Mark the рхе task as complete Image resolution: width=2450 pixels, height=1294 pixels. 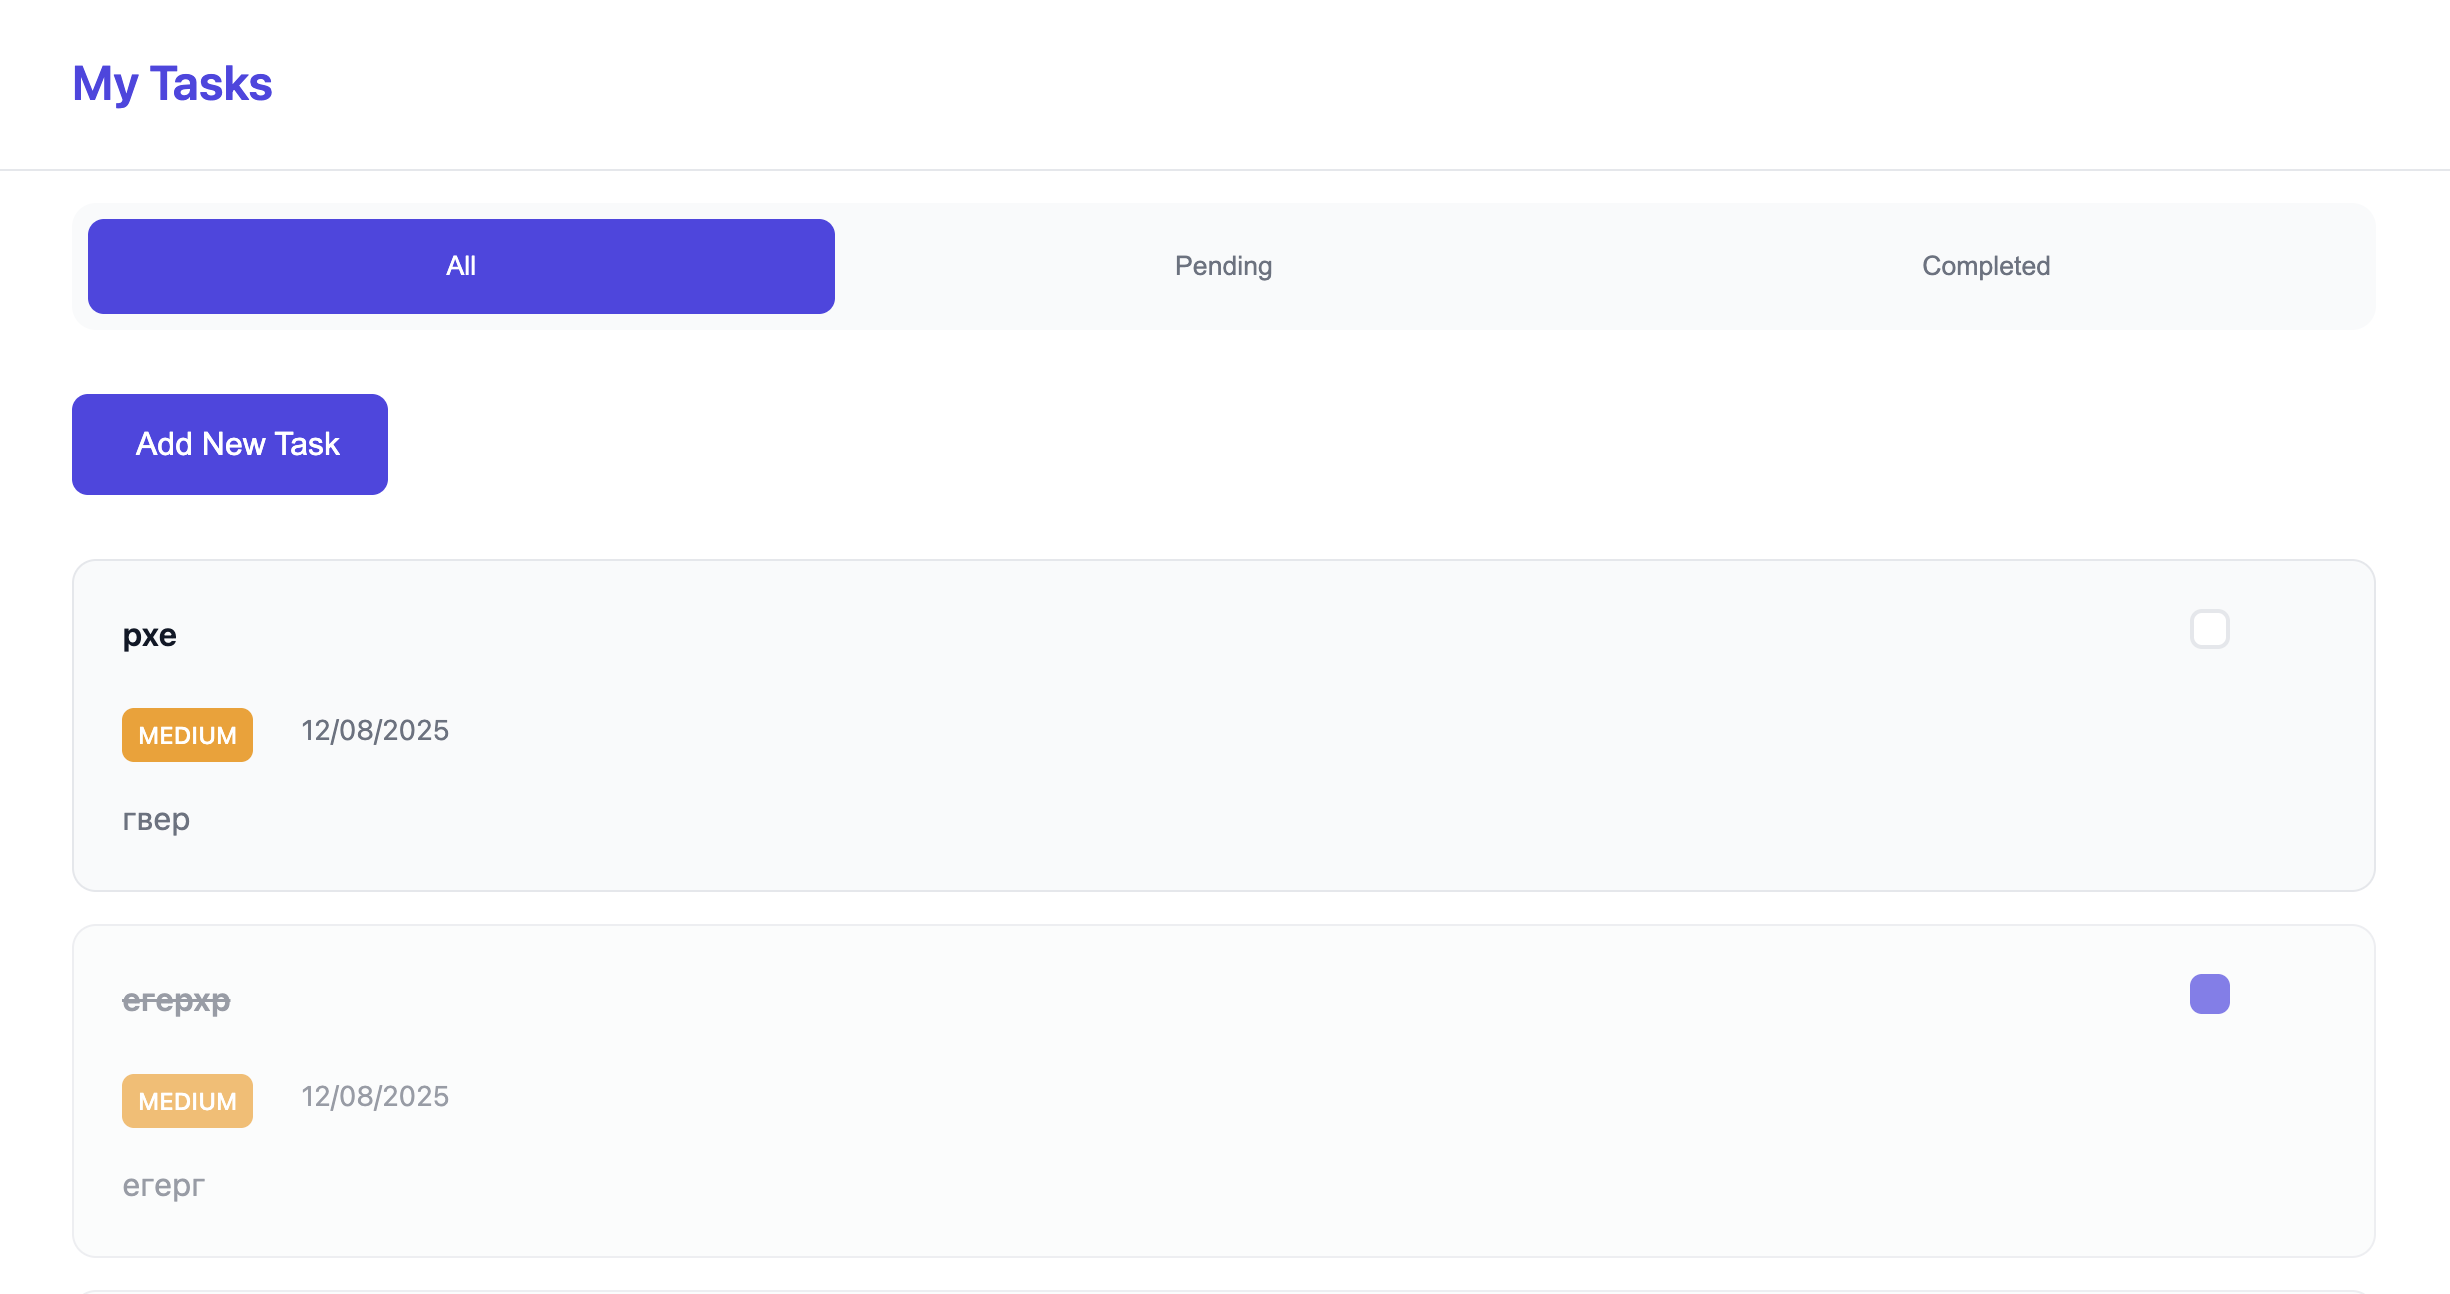tap(2209, 629)
